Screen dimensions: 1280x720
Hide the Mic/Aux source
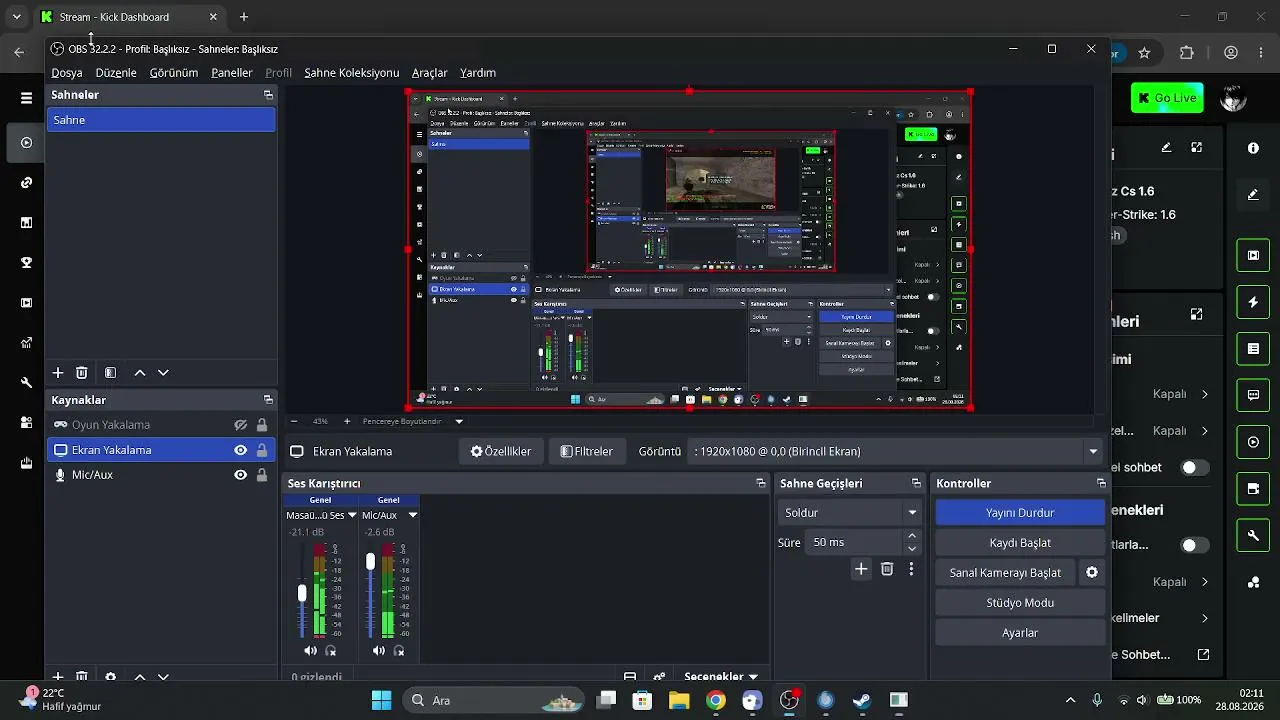pyautogui.click(x=240, y=475)
